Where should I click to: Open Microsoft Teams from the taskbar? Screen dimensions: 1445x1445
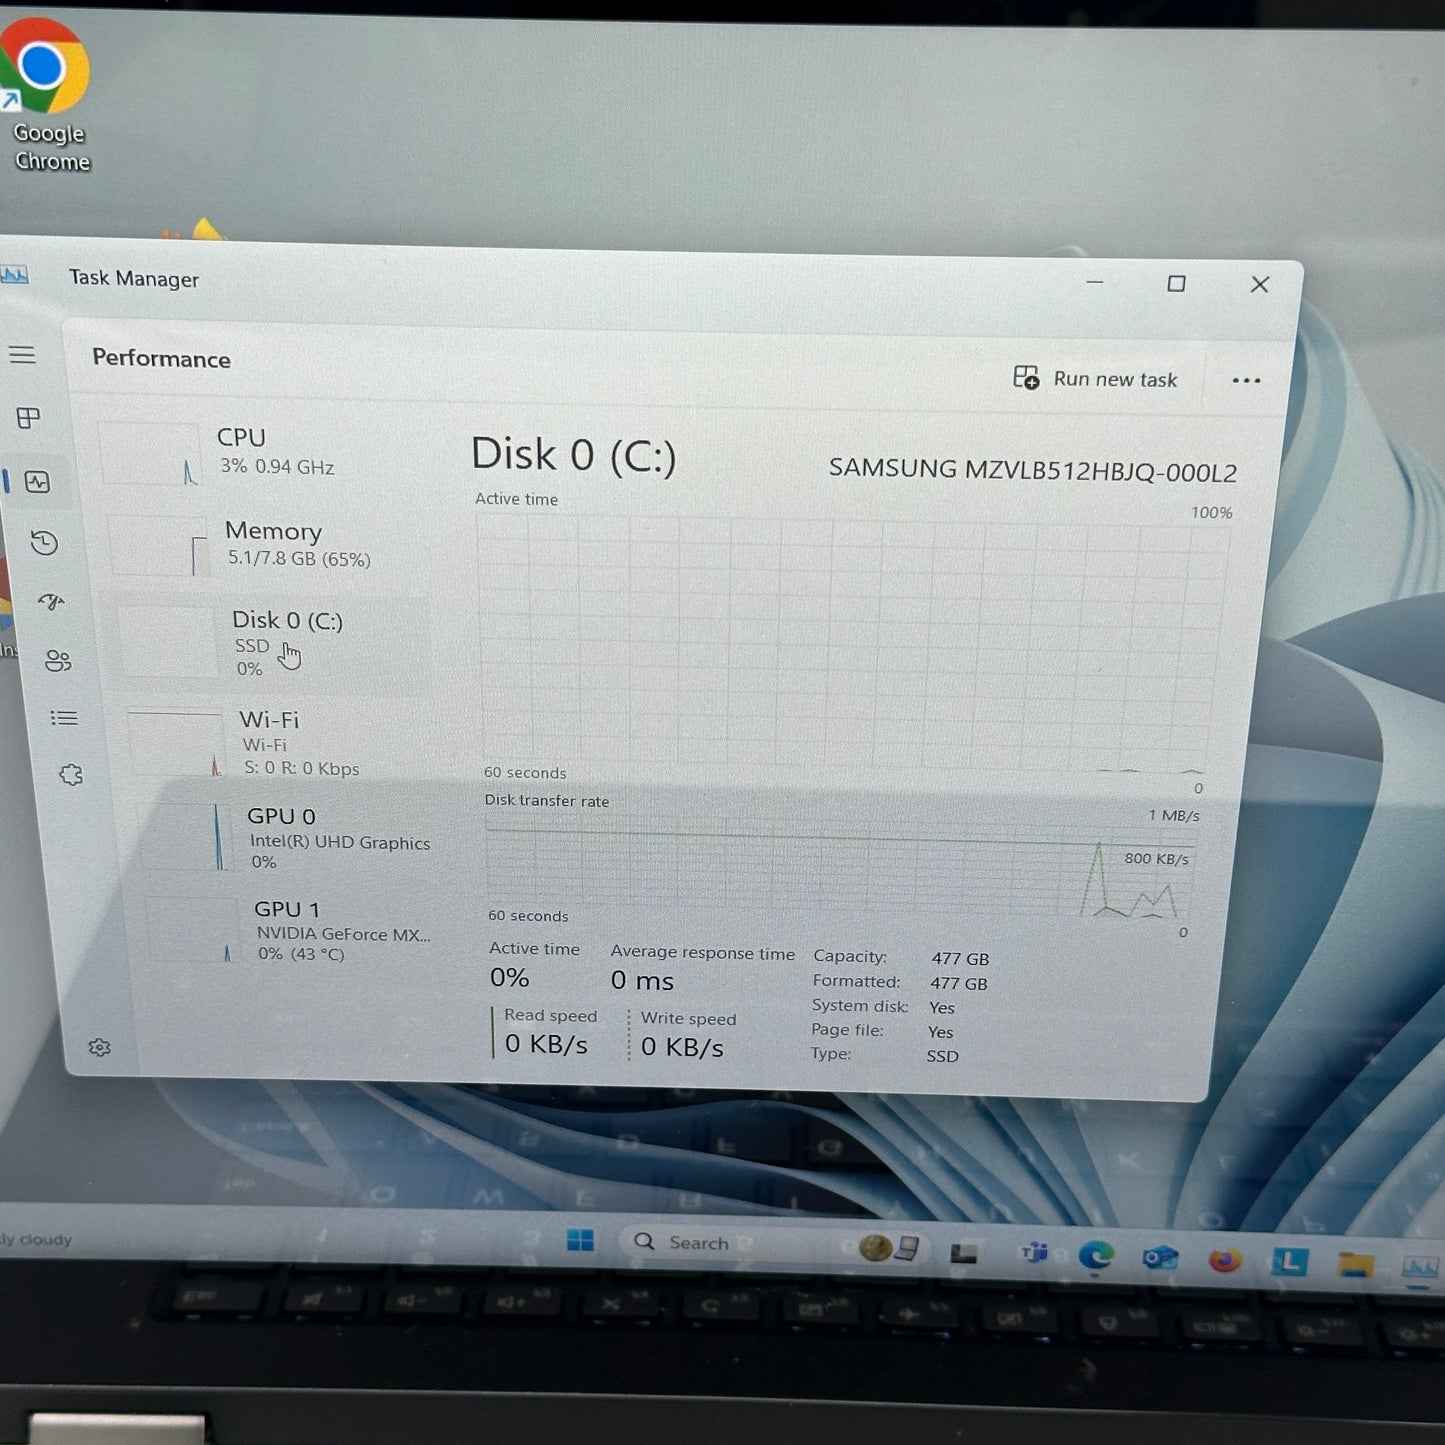click(x=1034, y=1253)
